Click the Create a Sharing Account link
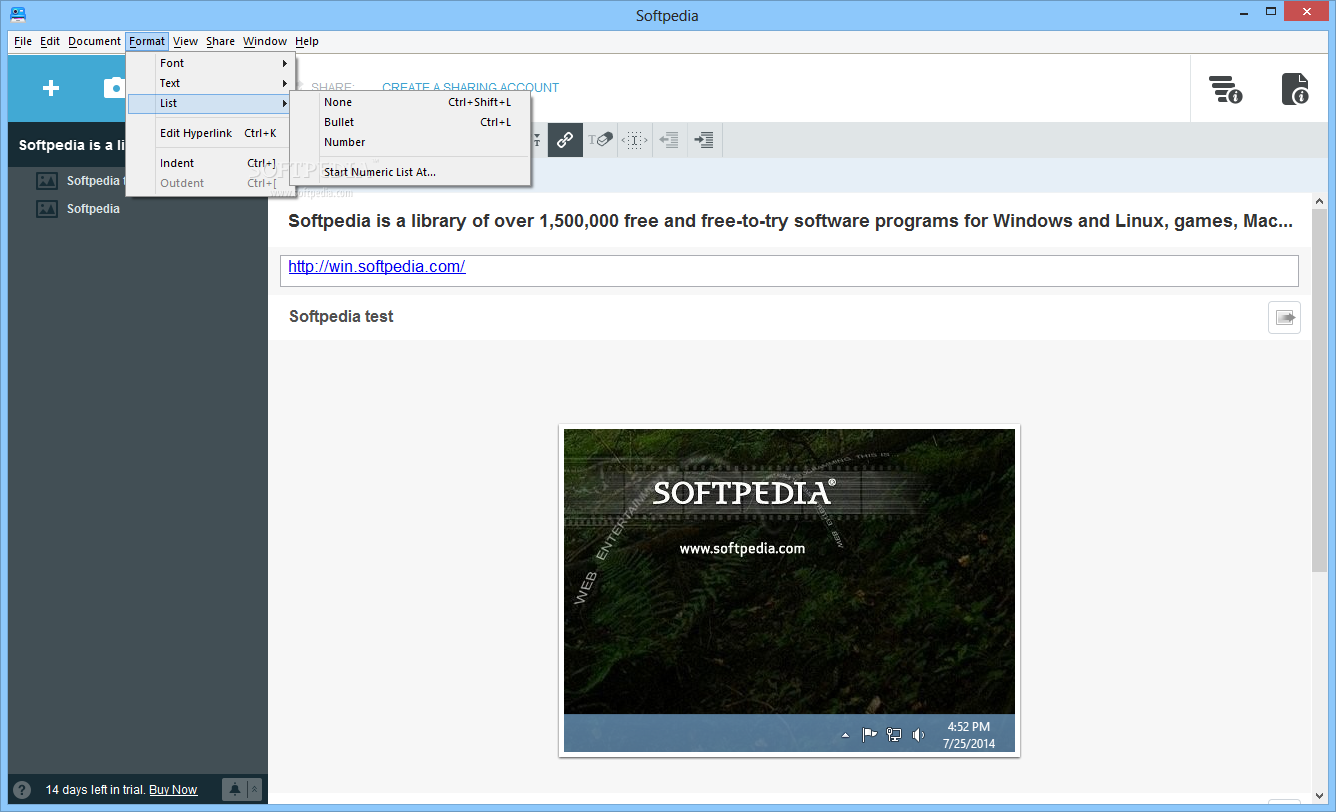This screenshot has width=1336, height=812. click(x=470, y=88)
